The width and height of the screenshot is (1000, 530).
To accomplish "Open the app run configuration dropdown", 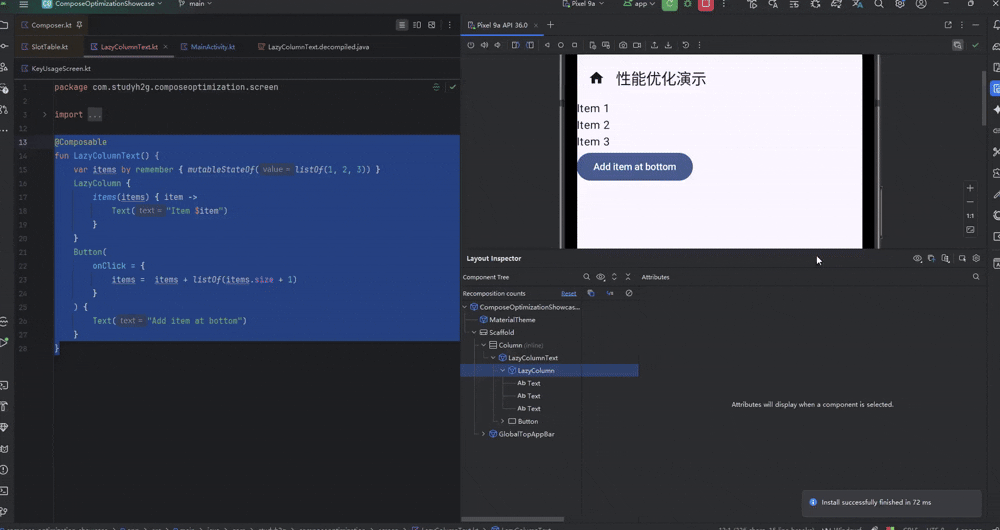I will point(640,4).
